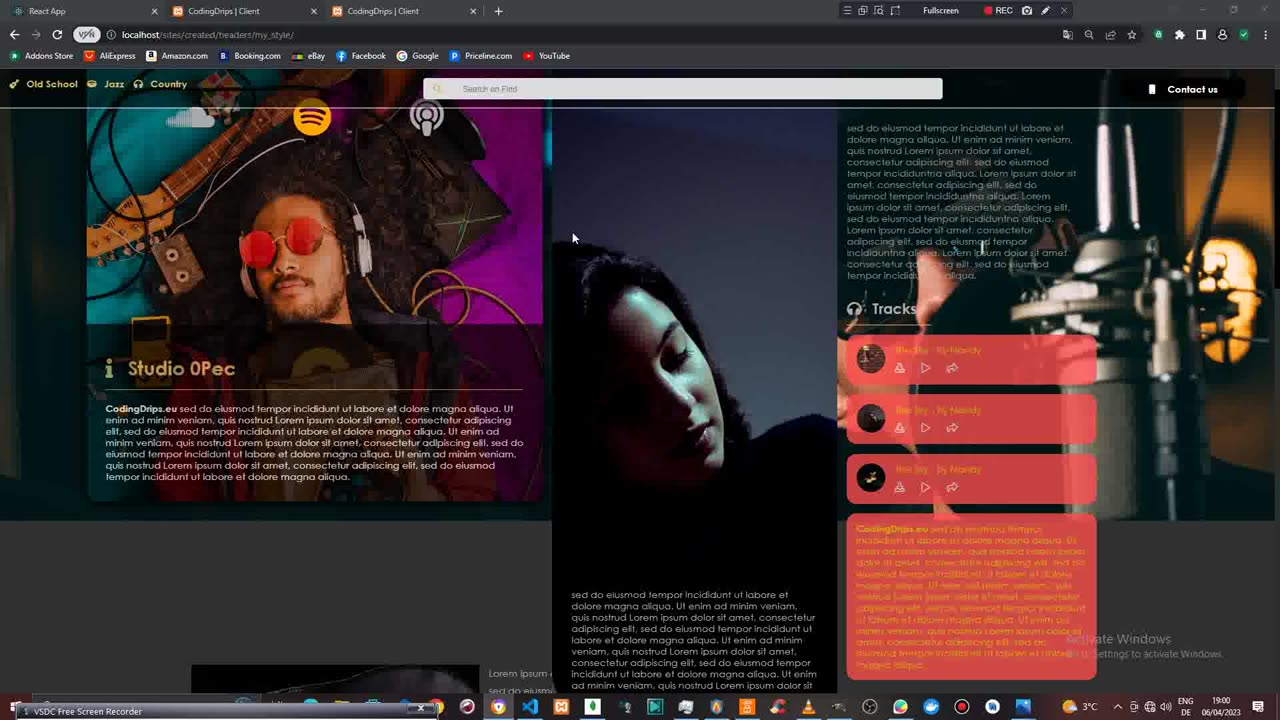This screenshot has height=720, width=1280.
Task: Open the Addons Store bookmark
Action: coord(41,56)
